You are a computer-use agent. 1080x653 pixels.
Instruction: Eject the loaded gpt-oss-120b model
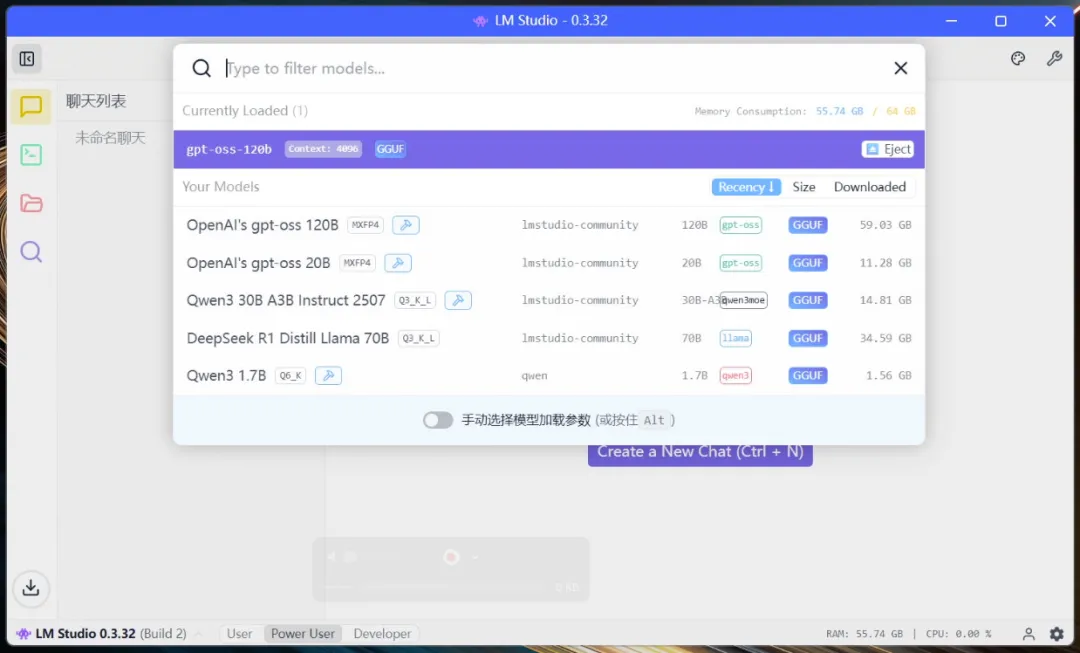coord(887,149)
